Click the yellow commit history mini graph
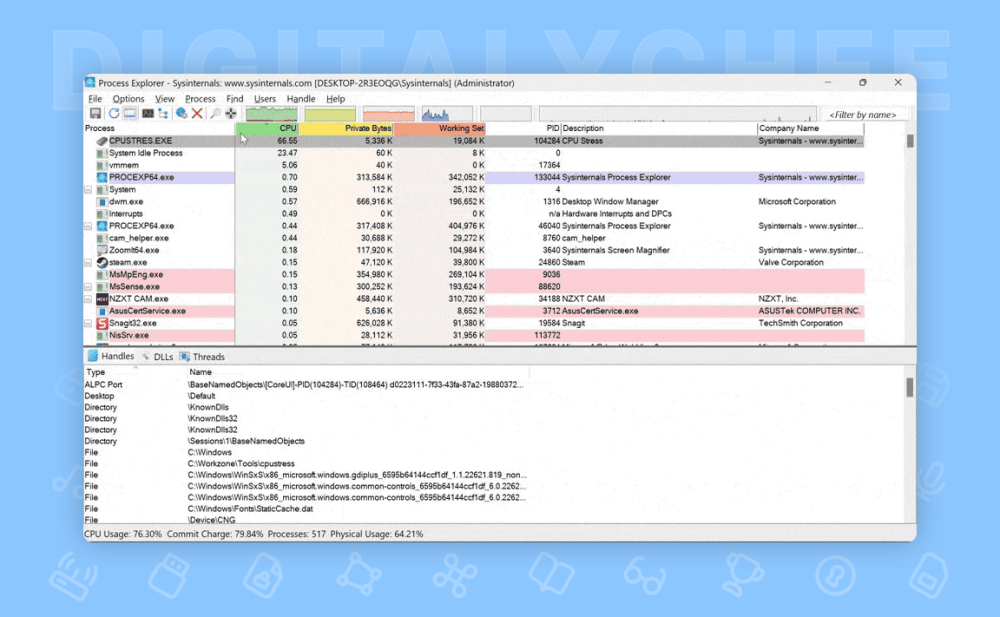 pyautogui.click(x=330, y=114)
